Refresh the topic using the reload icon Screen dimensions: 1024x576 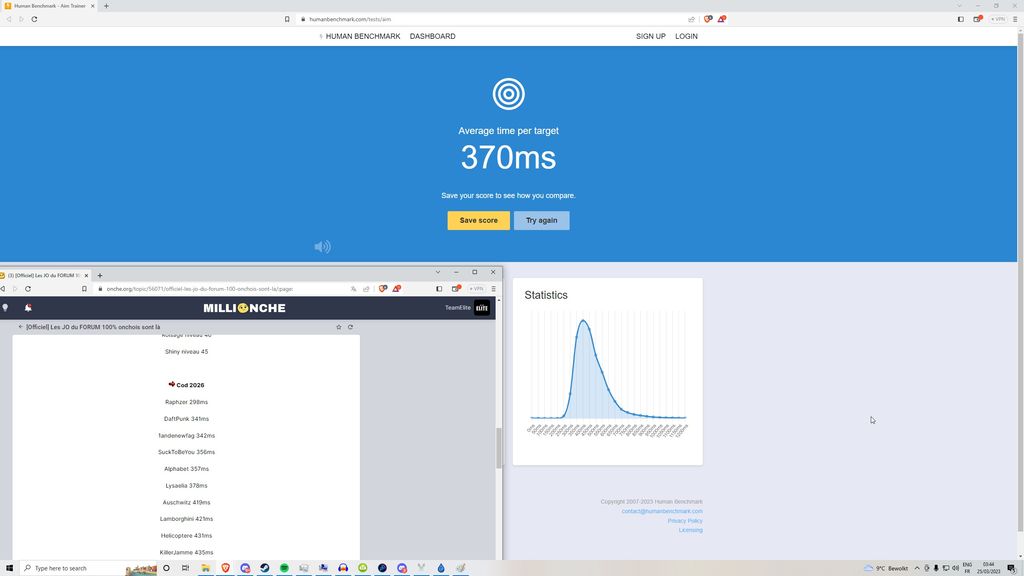point(350,327)
